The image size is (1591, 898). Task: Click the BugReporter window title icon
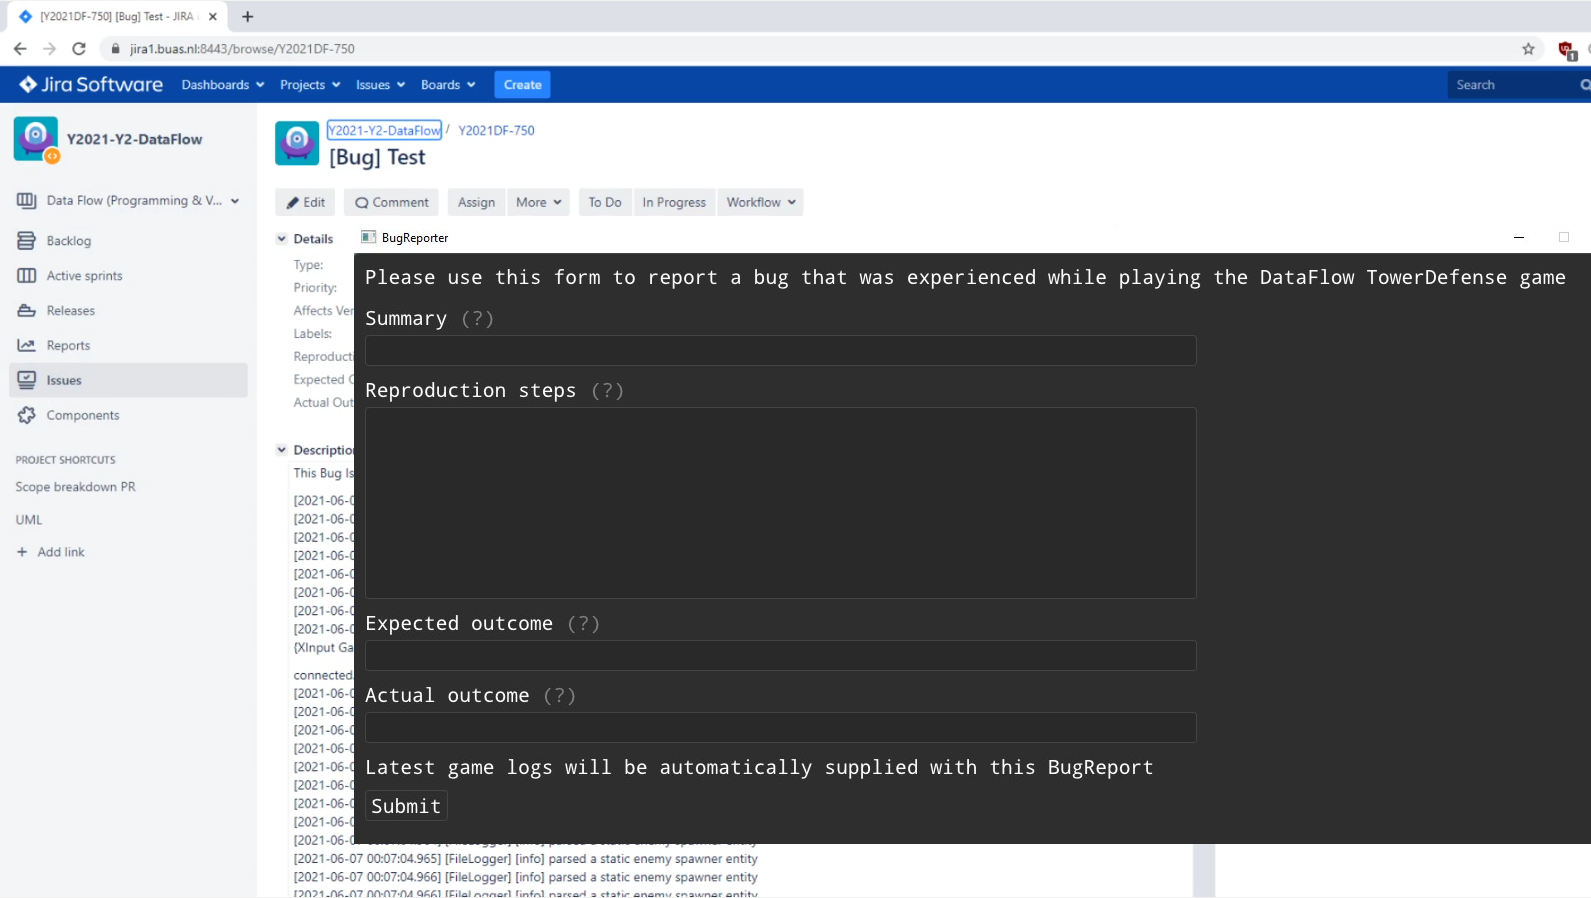pos(368,237)
